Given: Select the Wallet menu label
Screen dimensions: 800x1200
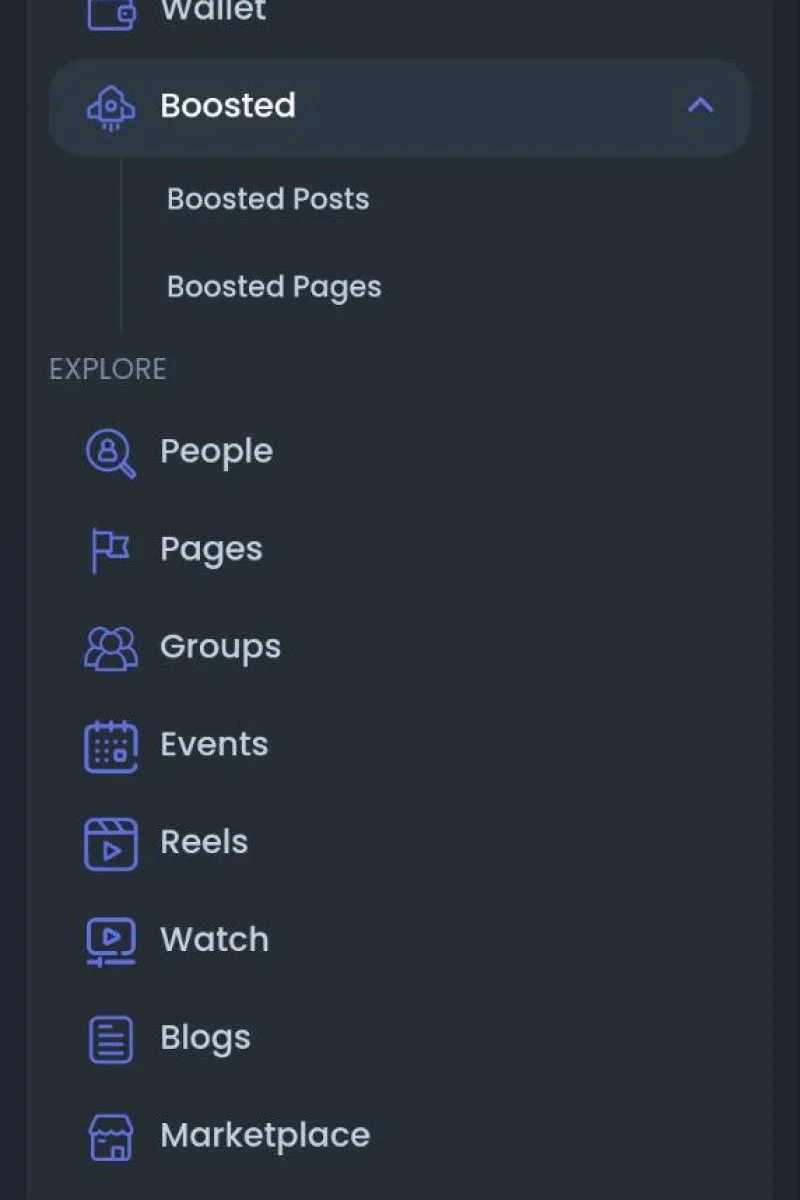Looking at the screenshot, I should click(213, 12).
